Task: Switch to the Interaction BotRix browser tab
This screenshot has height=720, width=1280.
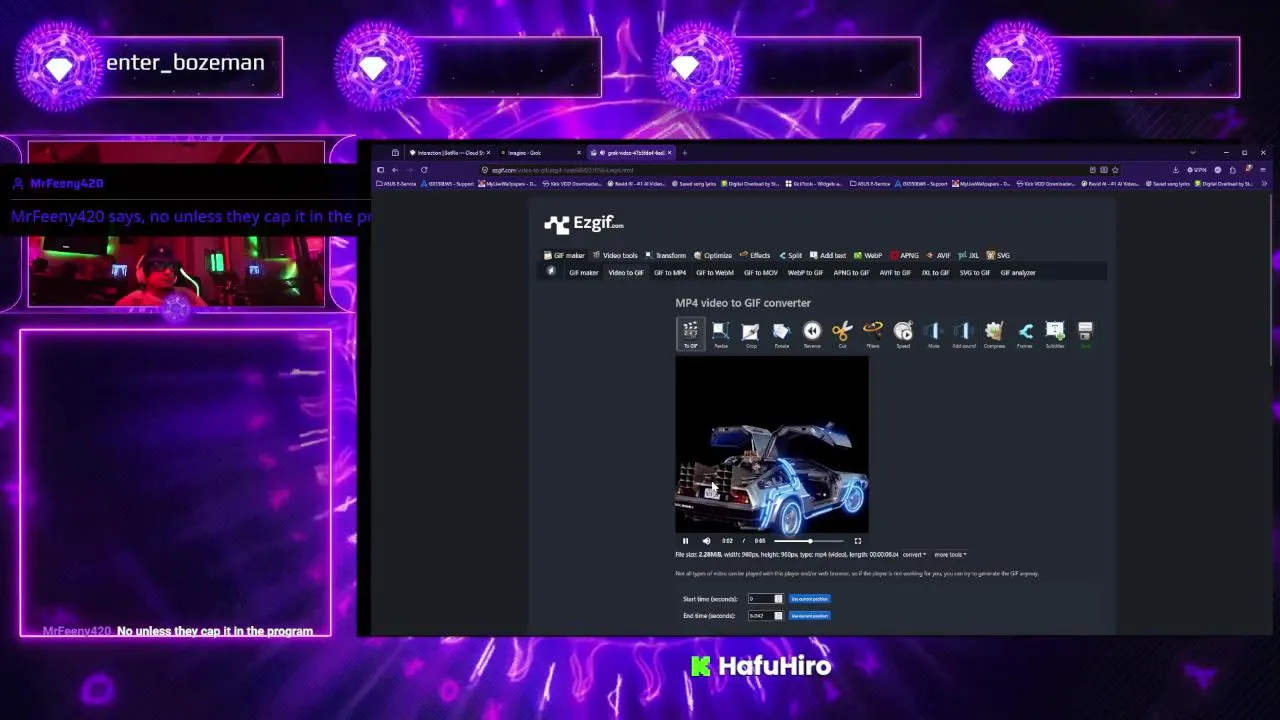Action: 449,153
